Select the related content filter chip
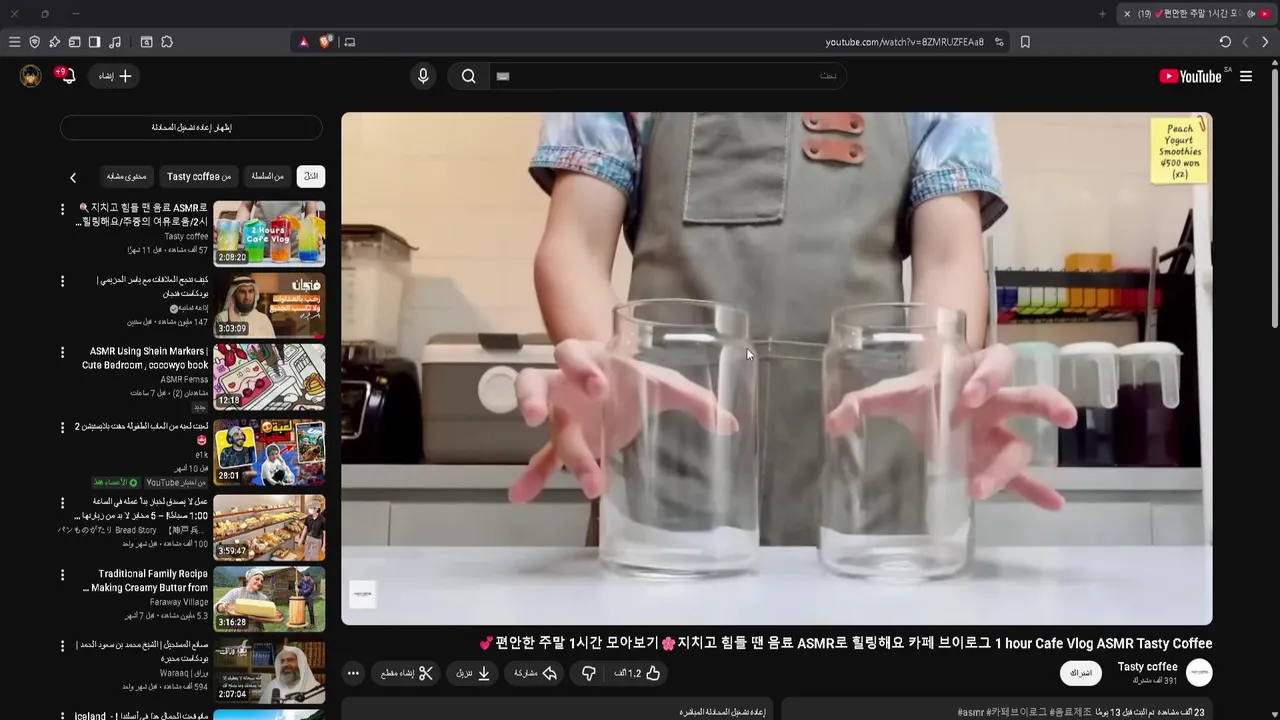This screenshot has height=720, width=1280. coord(127,176)
